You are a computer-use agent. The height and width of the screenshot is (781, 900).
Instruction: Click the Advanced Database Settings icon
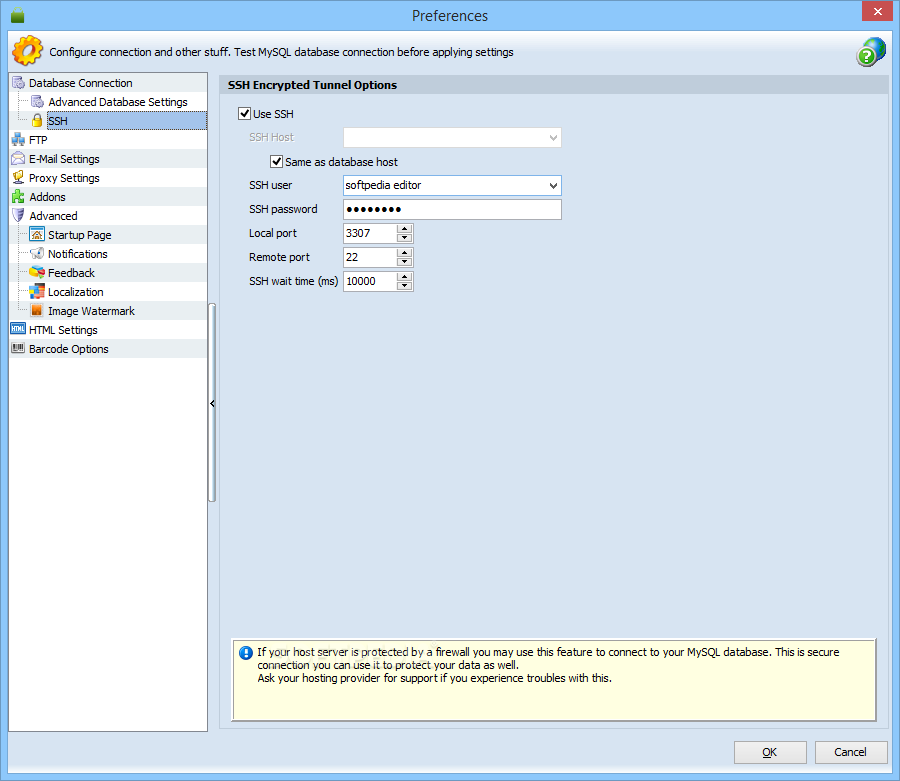pyautogui.click(x=37, y=102)
